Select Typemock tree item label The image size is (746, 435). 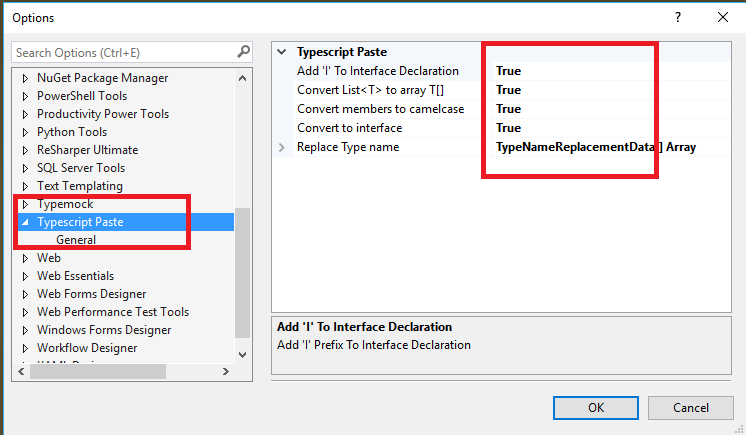tap(65, 204)
